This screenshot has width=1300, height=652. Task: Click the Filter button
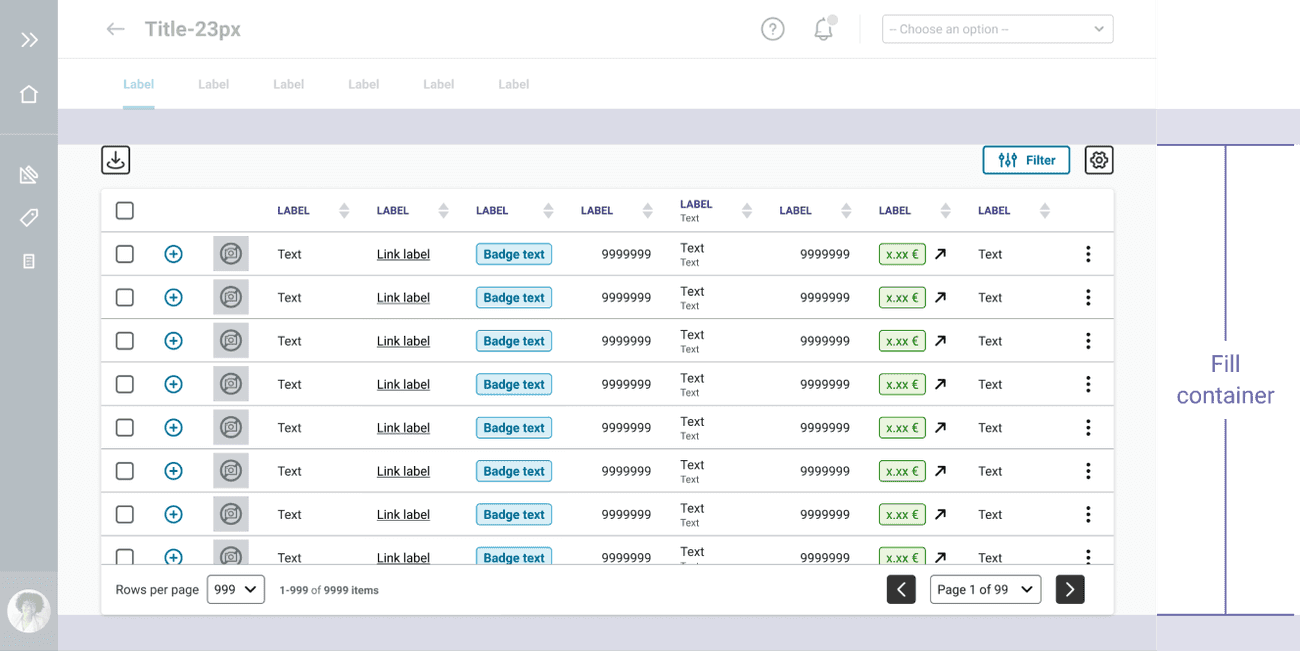tap(1026, 159)
